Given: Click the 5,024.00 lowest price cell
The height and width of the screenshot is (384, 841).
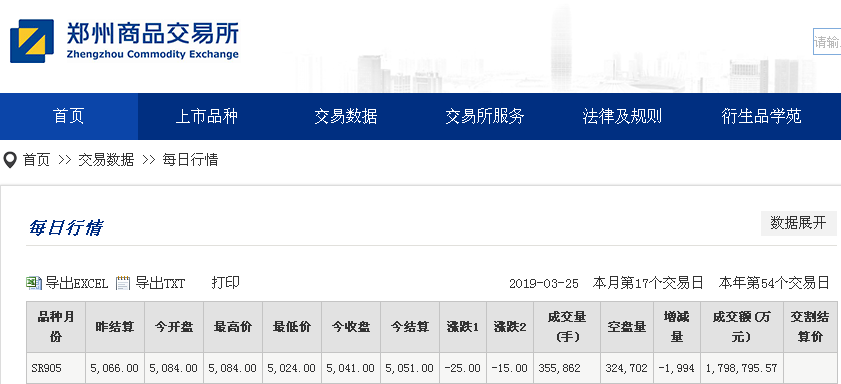Looking at the screenshot, I should point(292,368).
